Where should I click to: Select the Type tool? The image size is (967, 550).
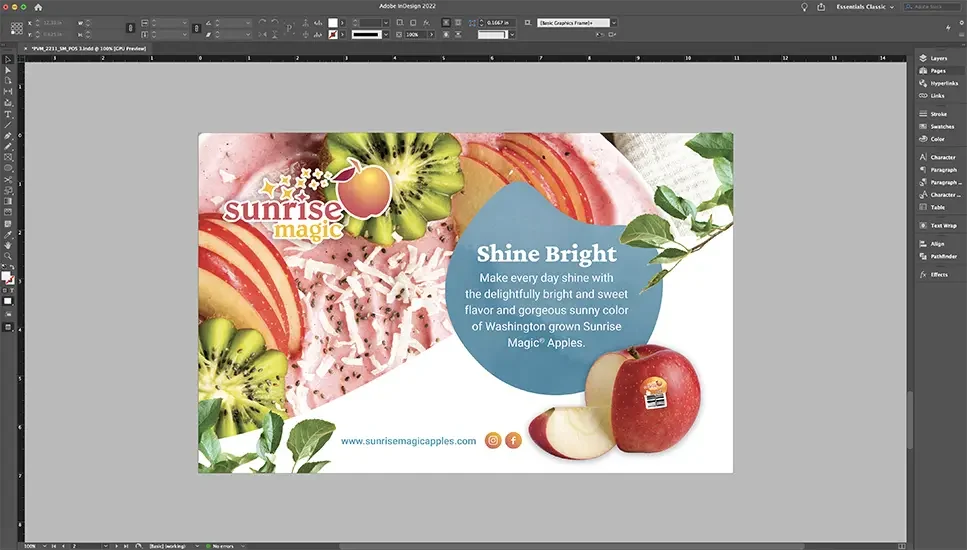[8, 114]
